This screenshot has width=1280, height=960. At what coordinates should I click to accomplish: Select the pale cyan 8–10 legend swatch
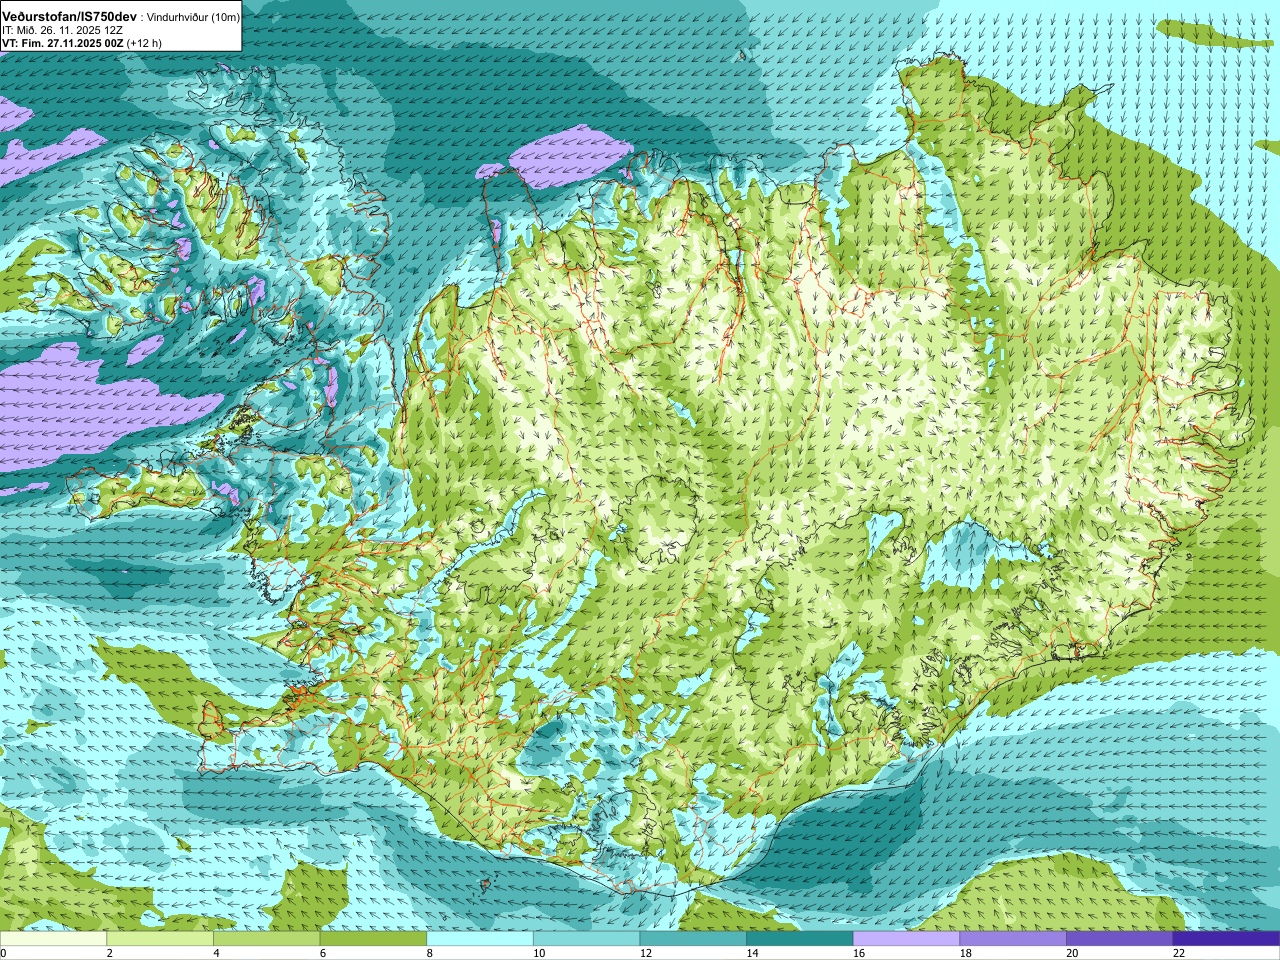pos(480,939)
